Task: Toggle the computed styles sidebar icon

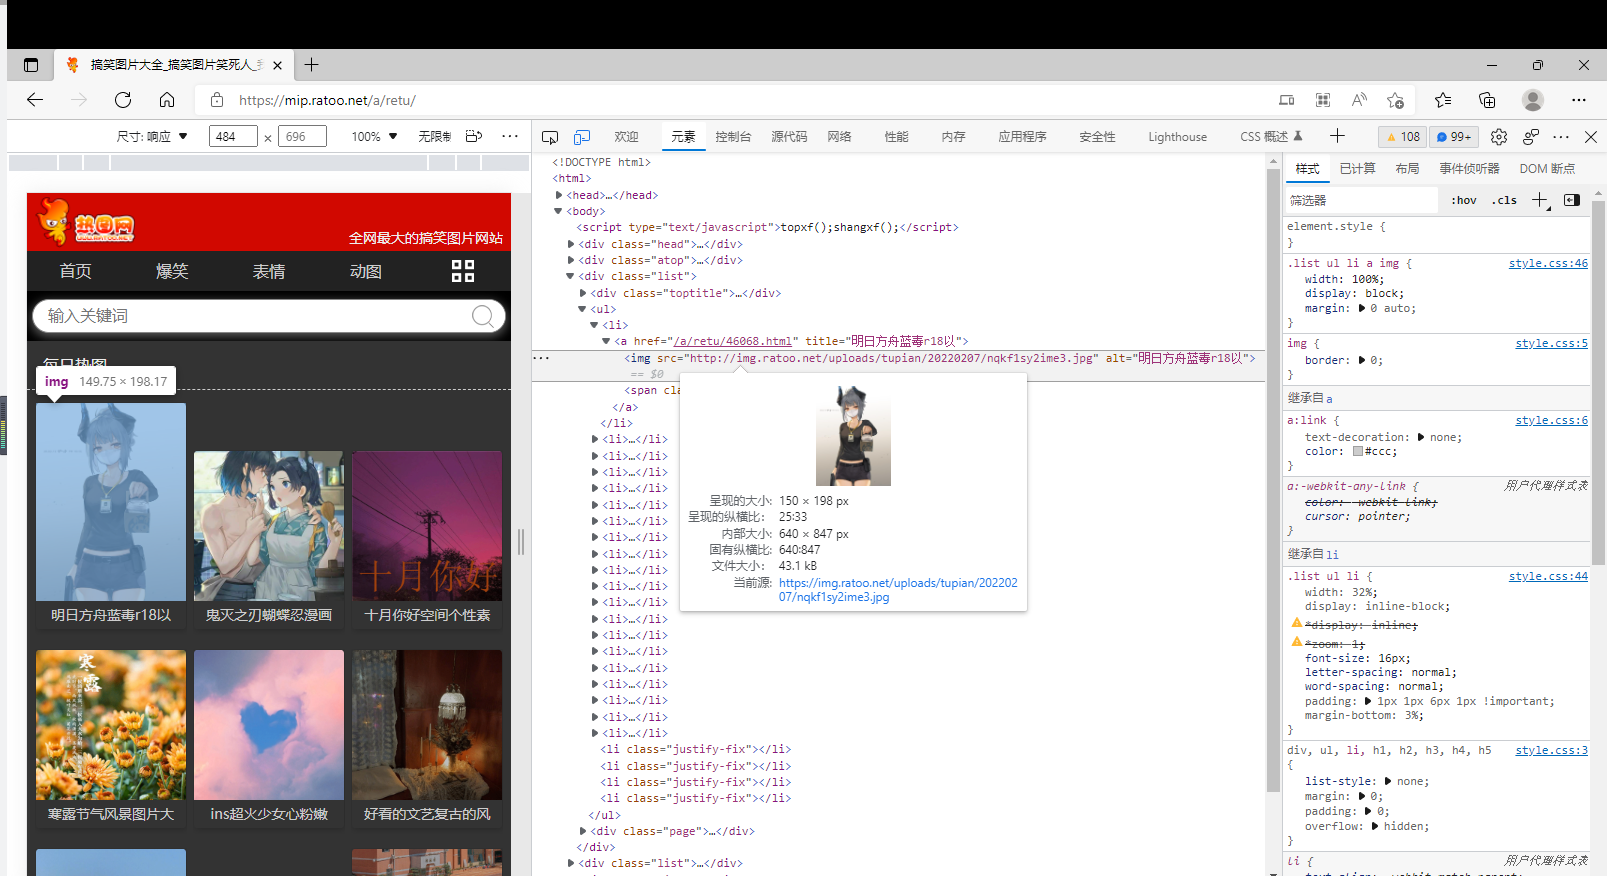Action: 1572,200
